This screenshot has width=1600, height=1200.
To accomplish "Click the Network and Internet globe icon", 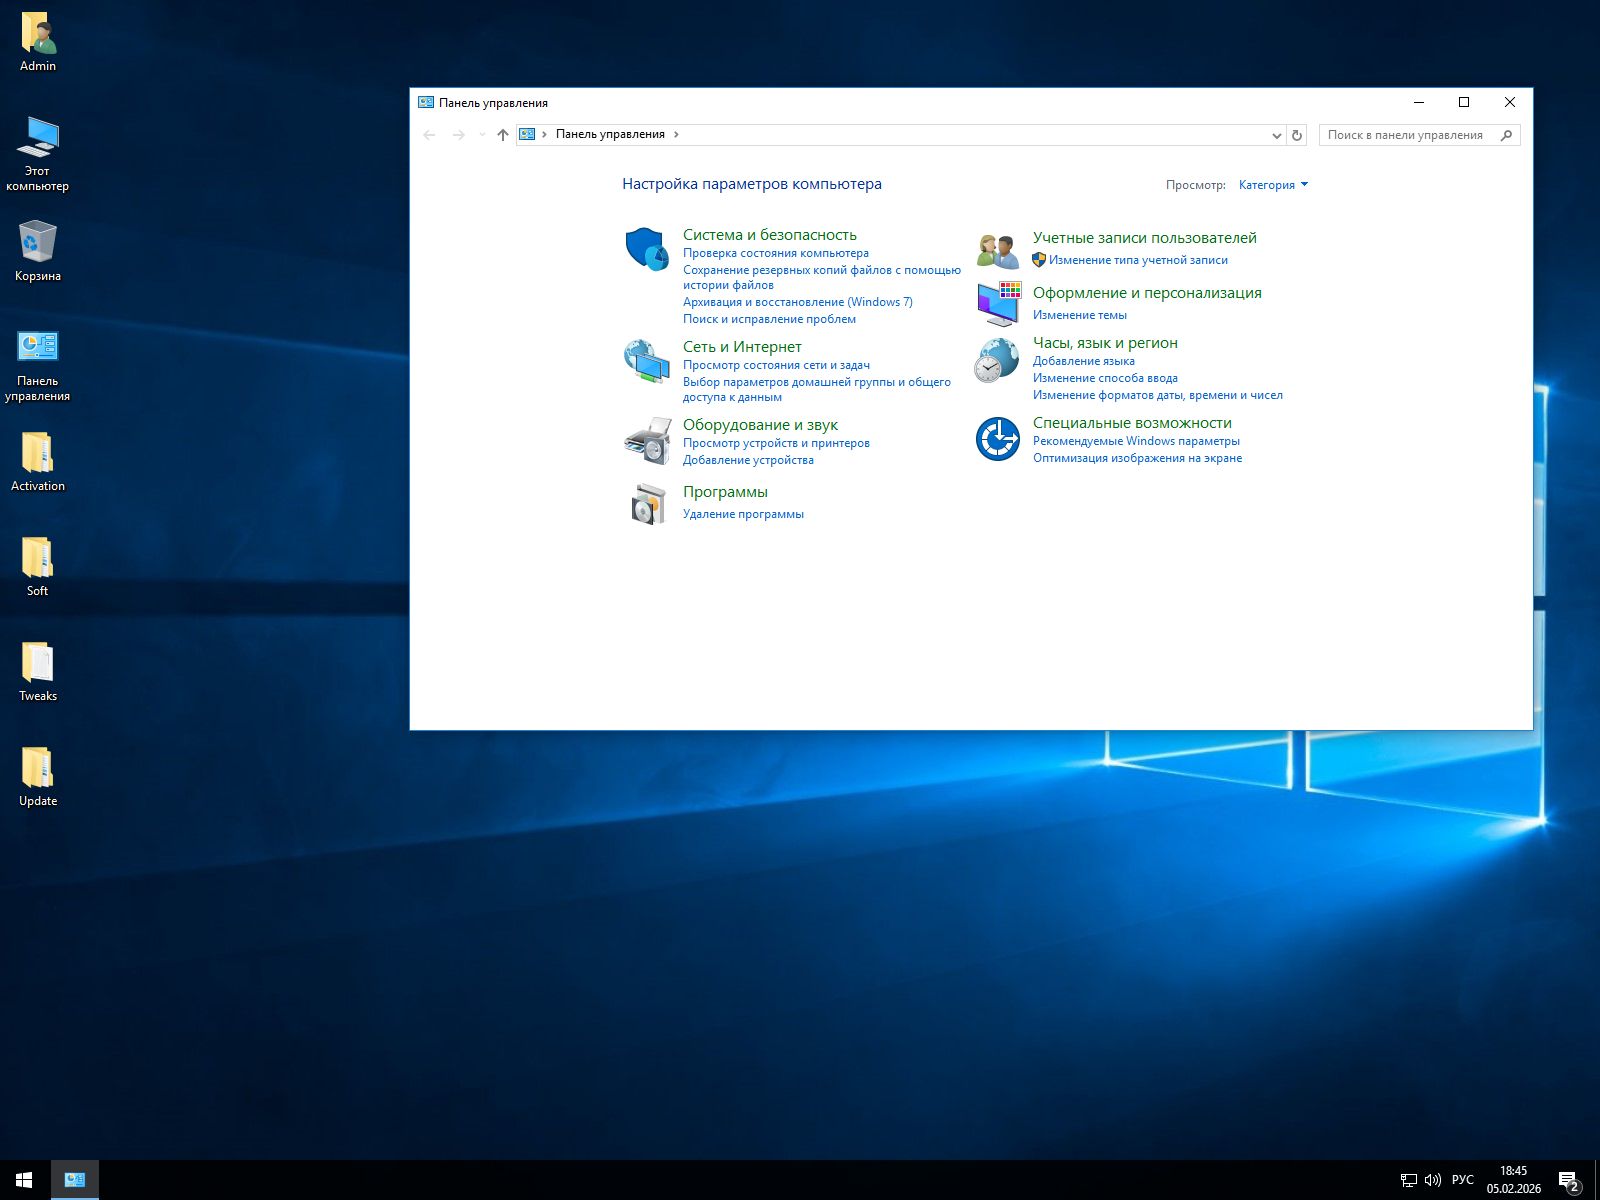I will 646,361.
